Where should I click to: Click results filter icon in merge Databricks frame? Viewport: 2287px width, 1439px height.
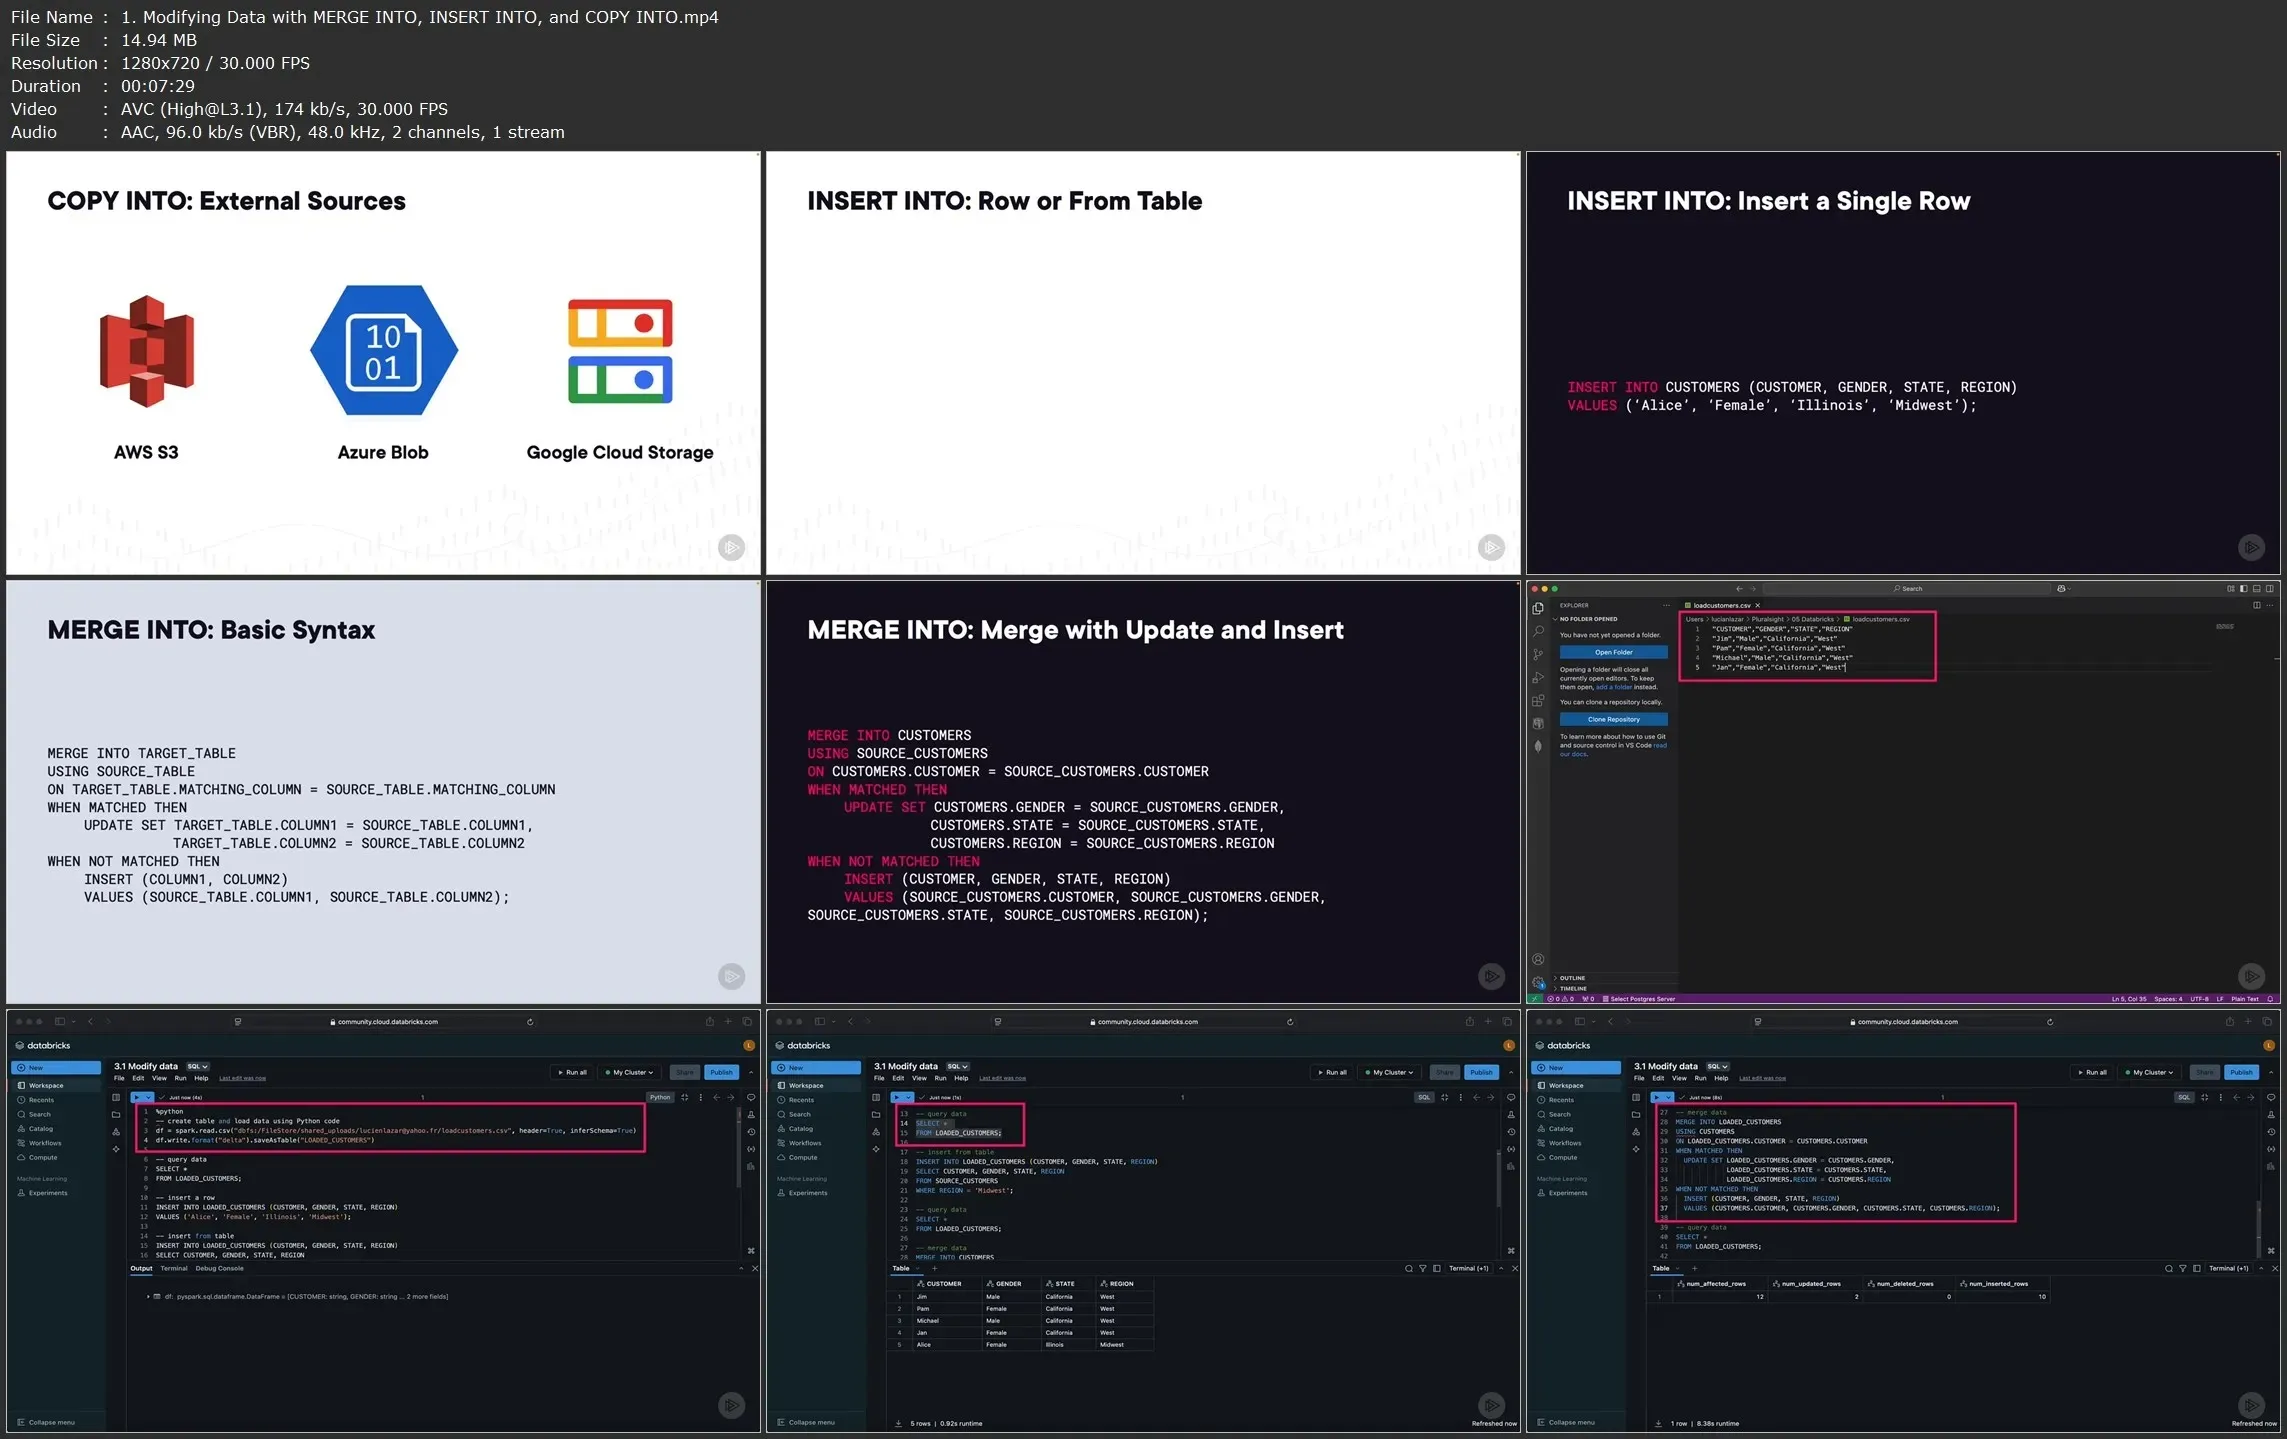click(2183, 1268)
